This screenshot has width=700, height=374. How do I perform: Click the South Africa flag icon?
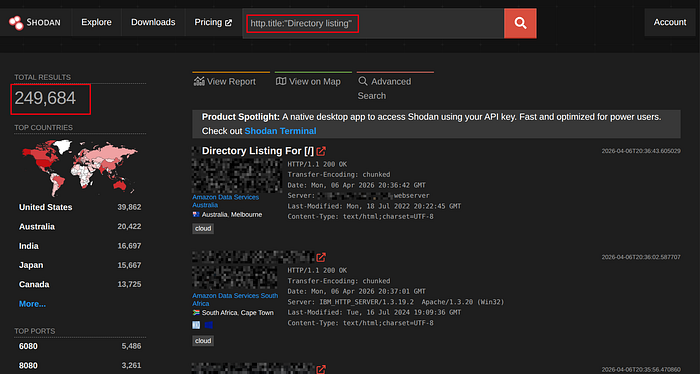point(196,313)
